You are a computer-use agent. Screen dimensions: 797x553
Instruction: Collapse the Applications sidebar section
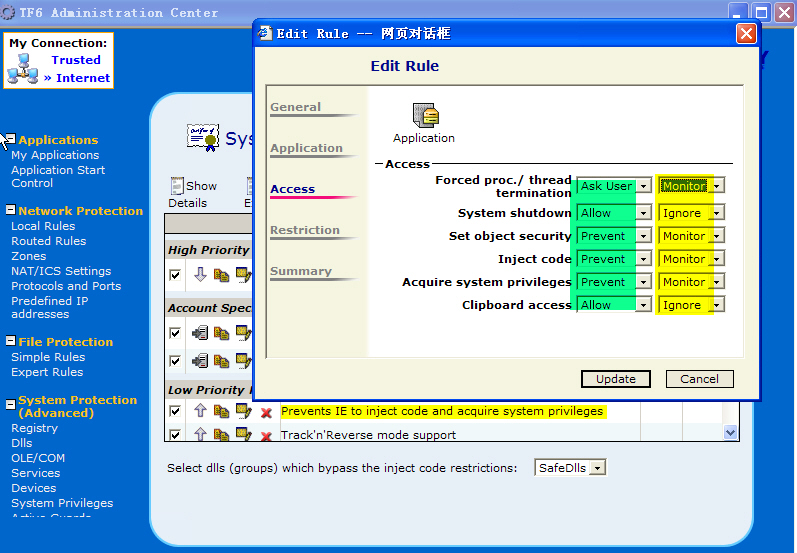point(11,138)
